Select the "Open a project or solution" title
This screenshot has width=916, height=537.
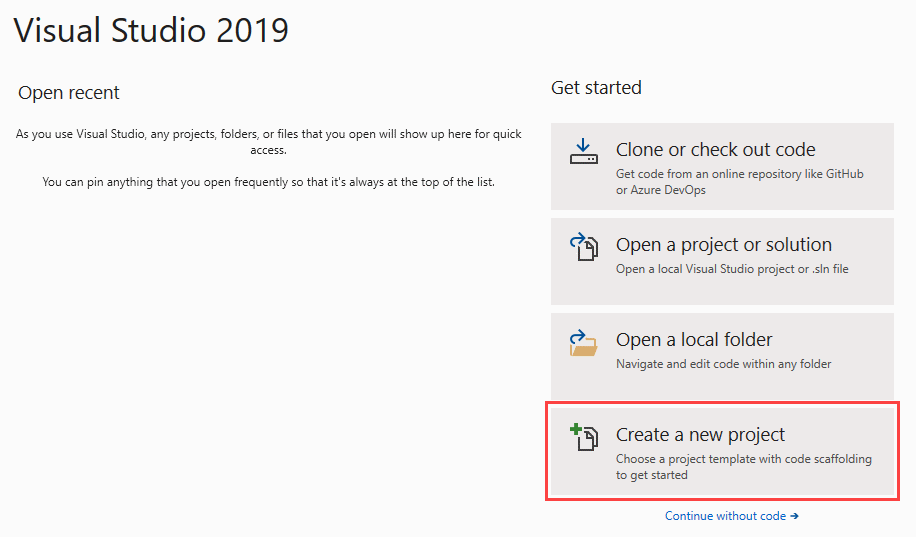pyautogui.click(x=723, y=245)
